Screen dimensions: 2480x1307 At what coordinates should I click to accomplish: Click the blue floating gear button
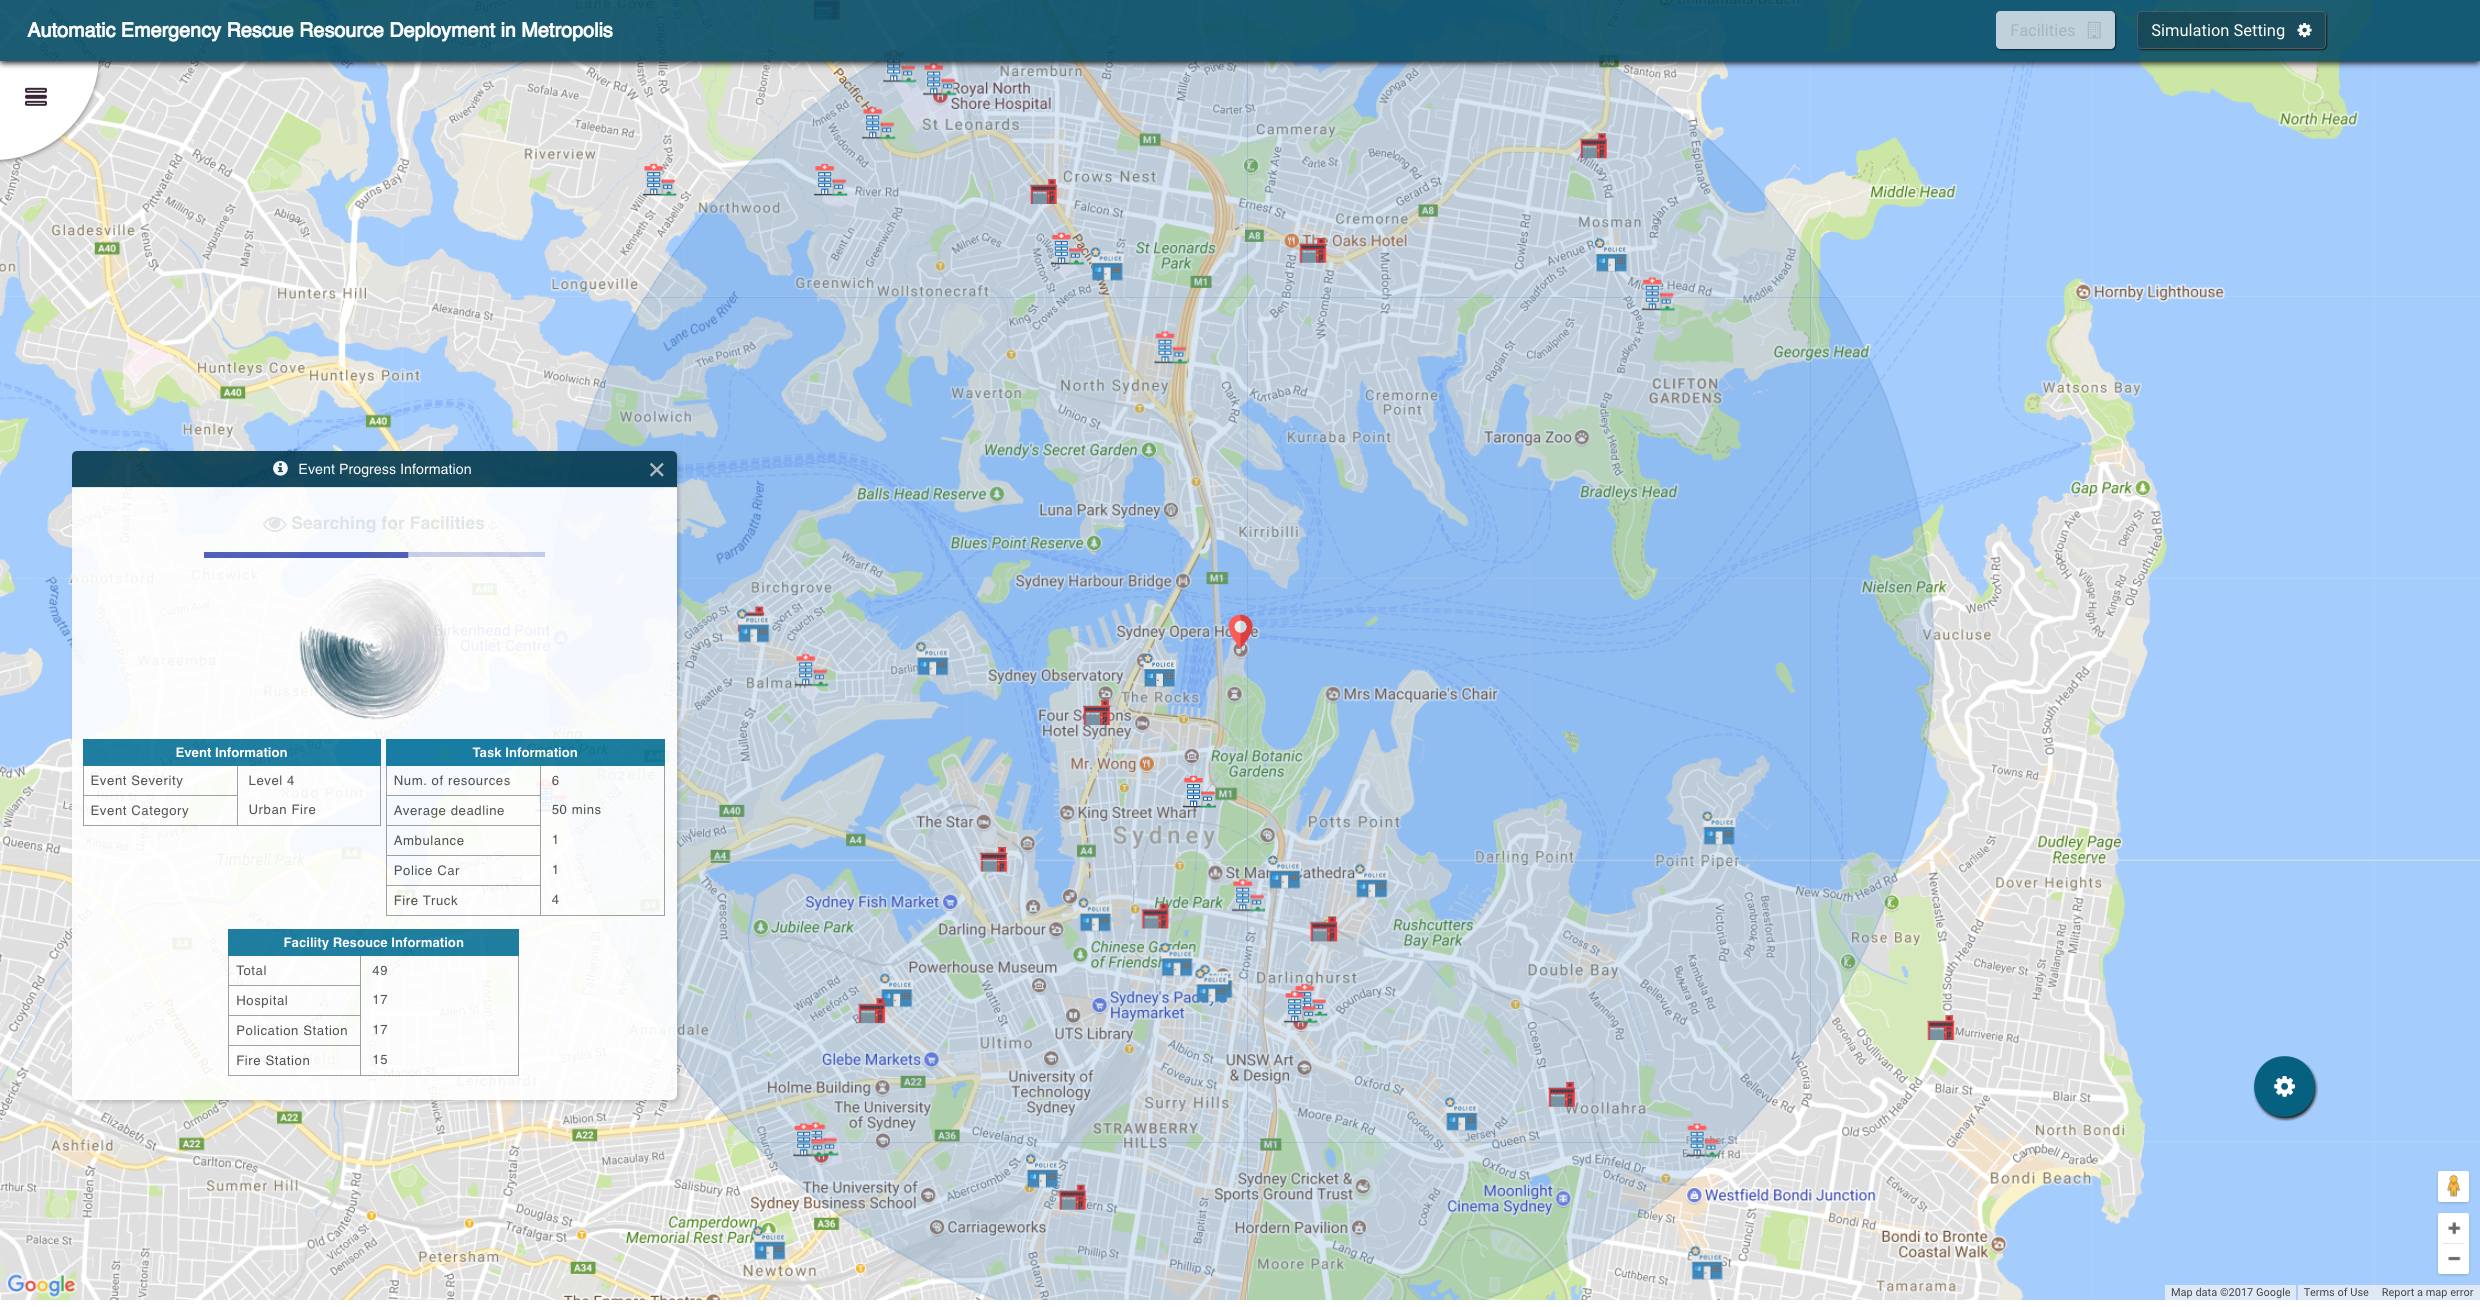(x=2284, y=1087)
